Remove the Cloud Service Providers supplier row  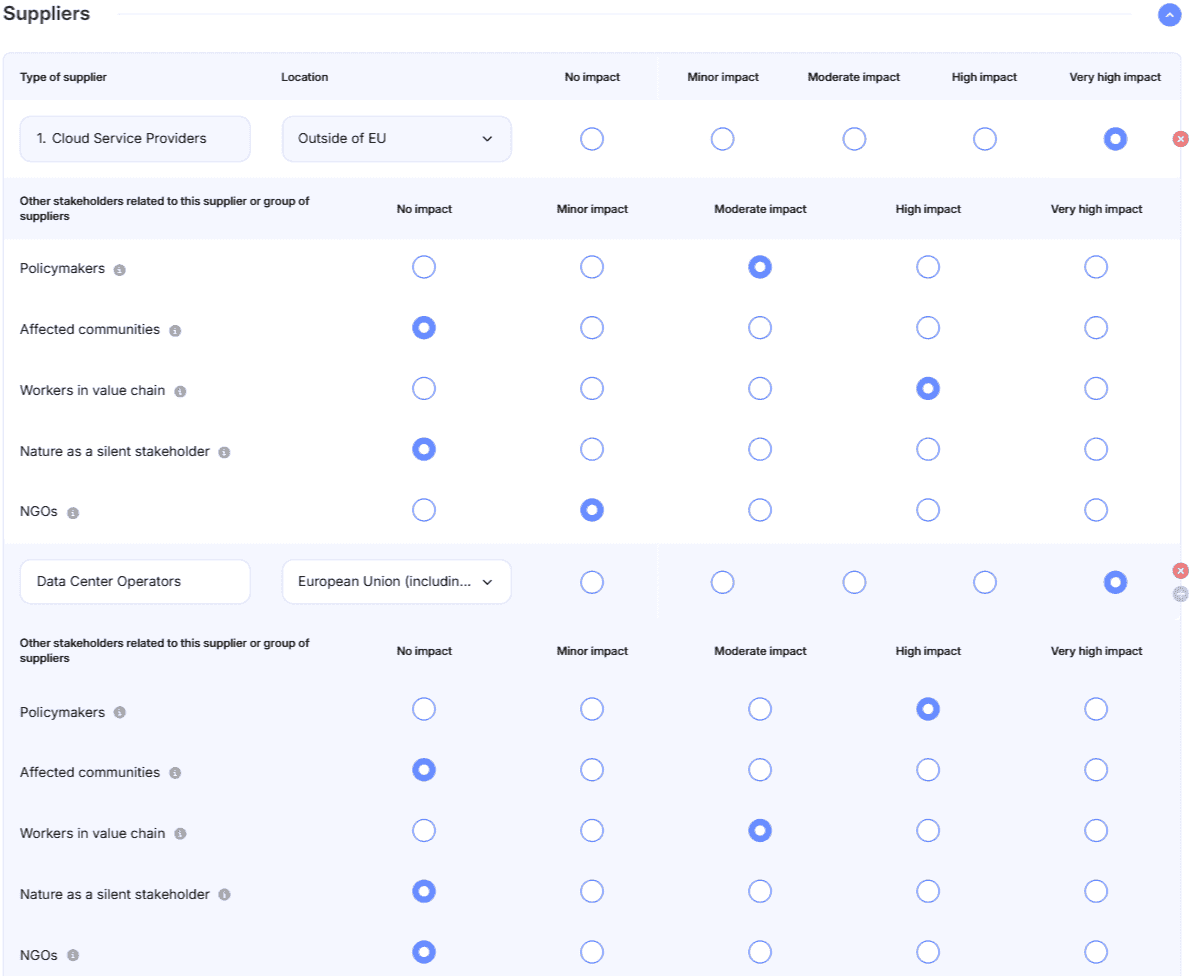coord(1180,139)
